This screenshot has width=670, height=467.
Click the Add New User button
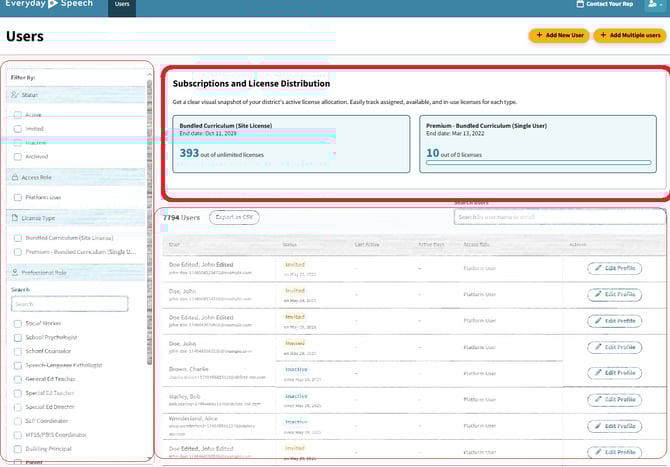(559, 35)
